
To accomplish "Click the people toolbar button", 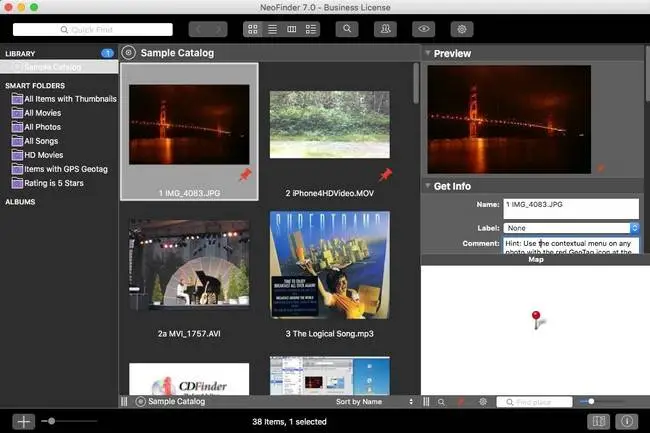I will pyautogui.click(x=385, y=29).
